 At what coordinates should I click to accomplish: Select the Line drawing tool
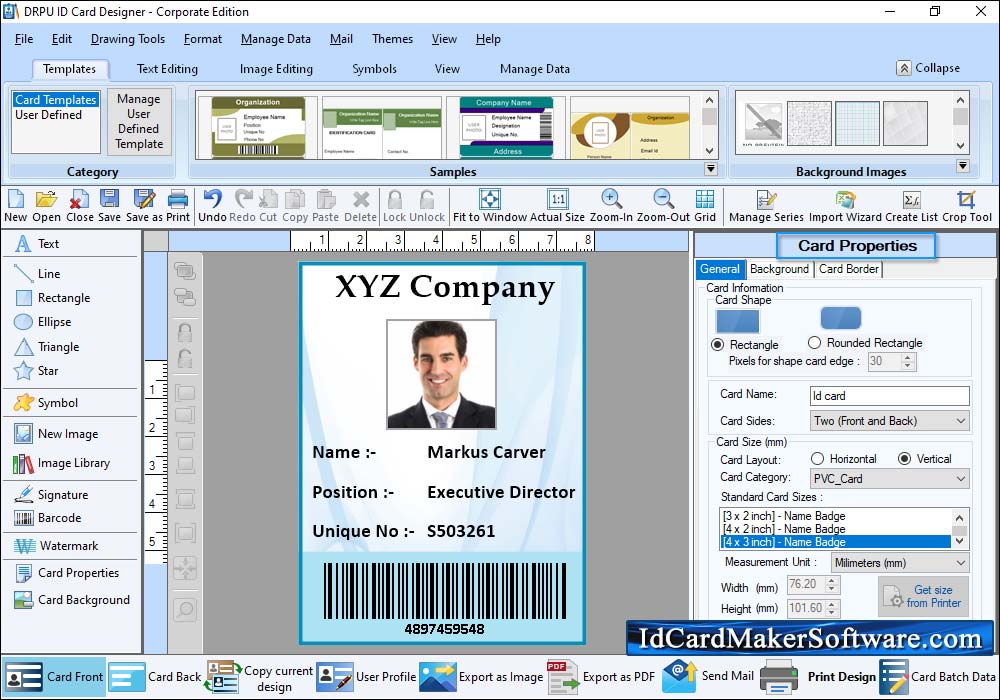pyautogui.click(x=37, y=273)
